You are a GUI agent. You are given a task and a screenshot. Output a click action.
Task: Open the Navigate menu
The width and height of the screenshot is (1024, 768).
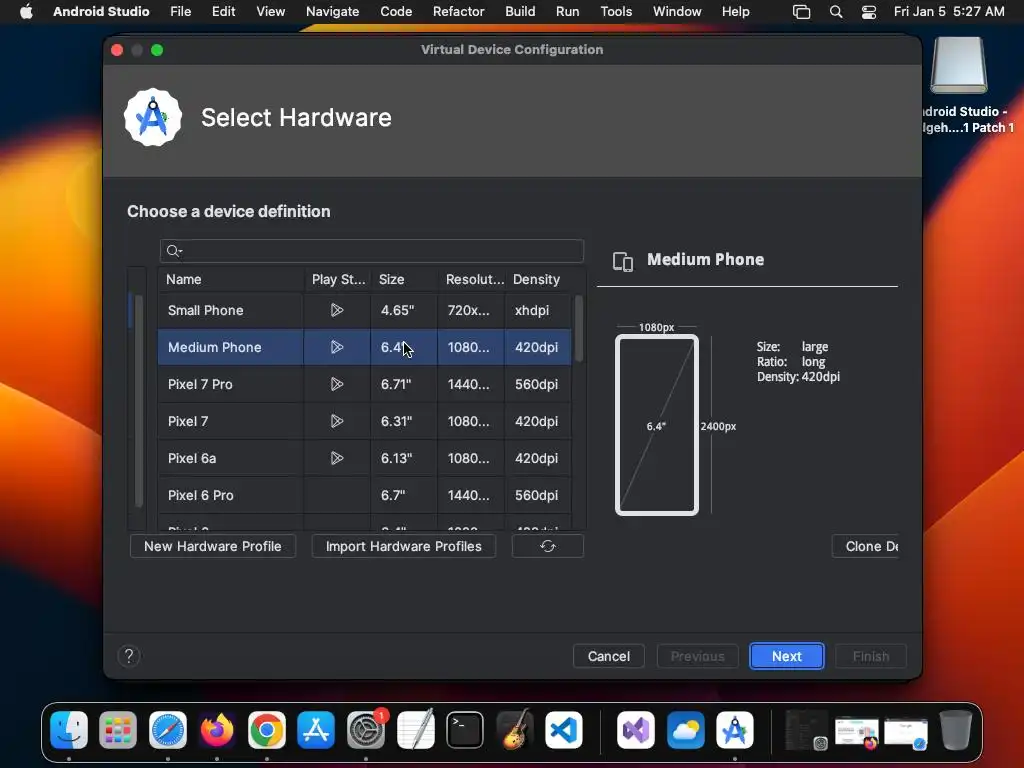[x=332, y=12]
